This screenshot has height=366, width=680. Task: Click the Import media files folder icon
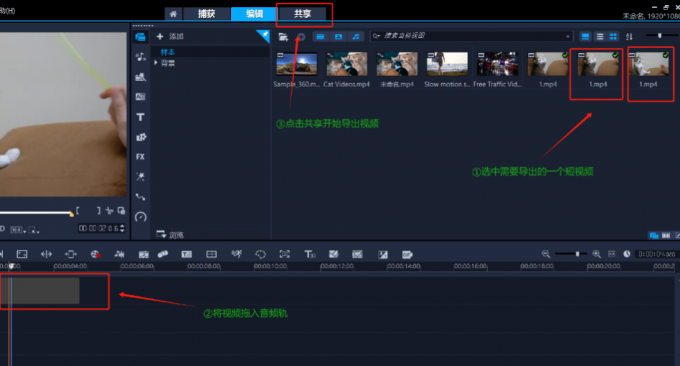tap(283, 37)
